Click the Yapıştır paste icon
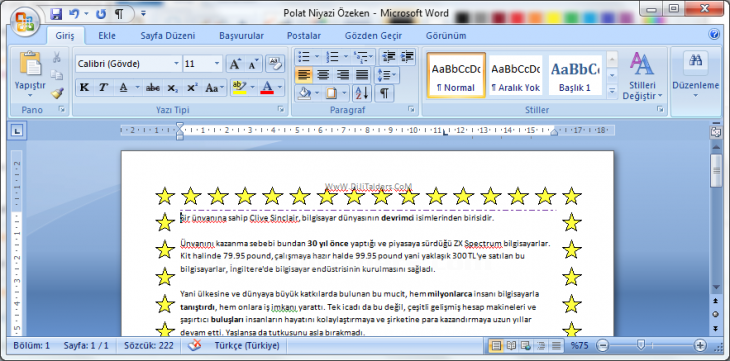The width and height of the screenshot is (730, 361). coord(30,63)
